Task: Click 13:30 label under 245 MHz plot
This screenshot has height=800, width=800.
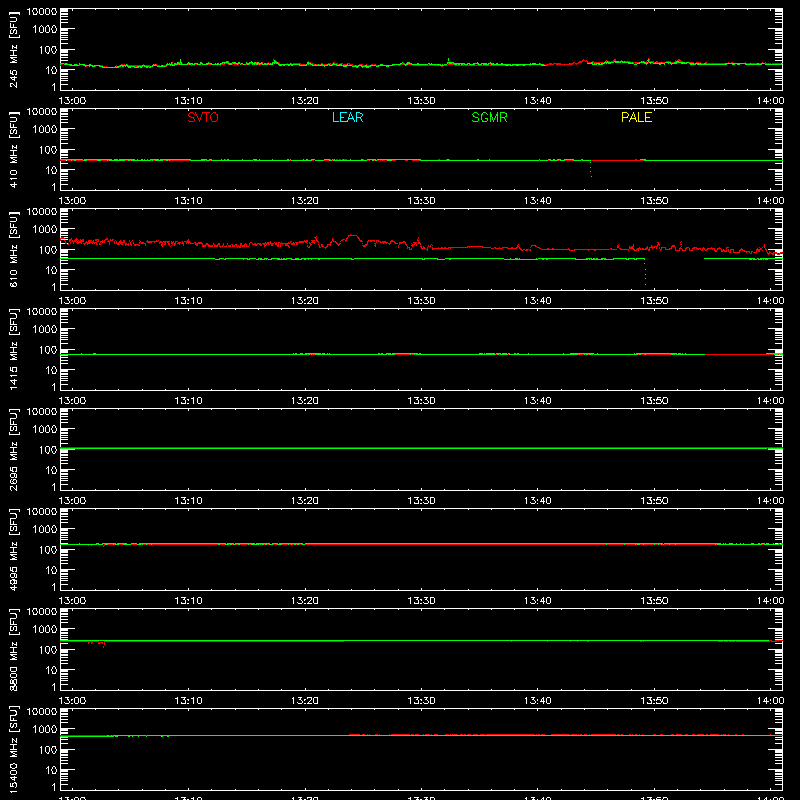Action: [x=421, y=101]
